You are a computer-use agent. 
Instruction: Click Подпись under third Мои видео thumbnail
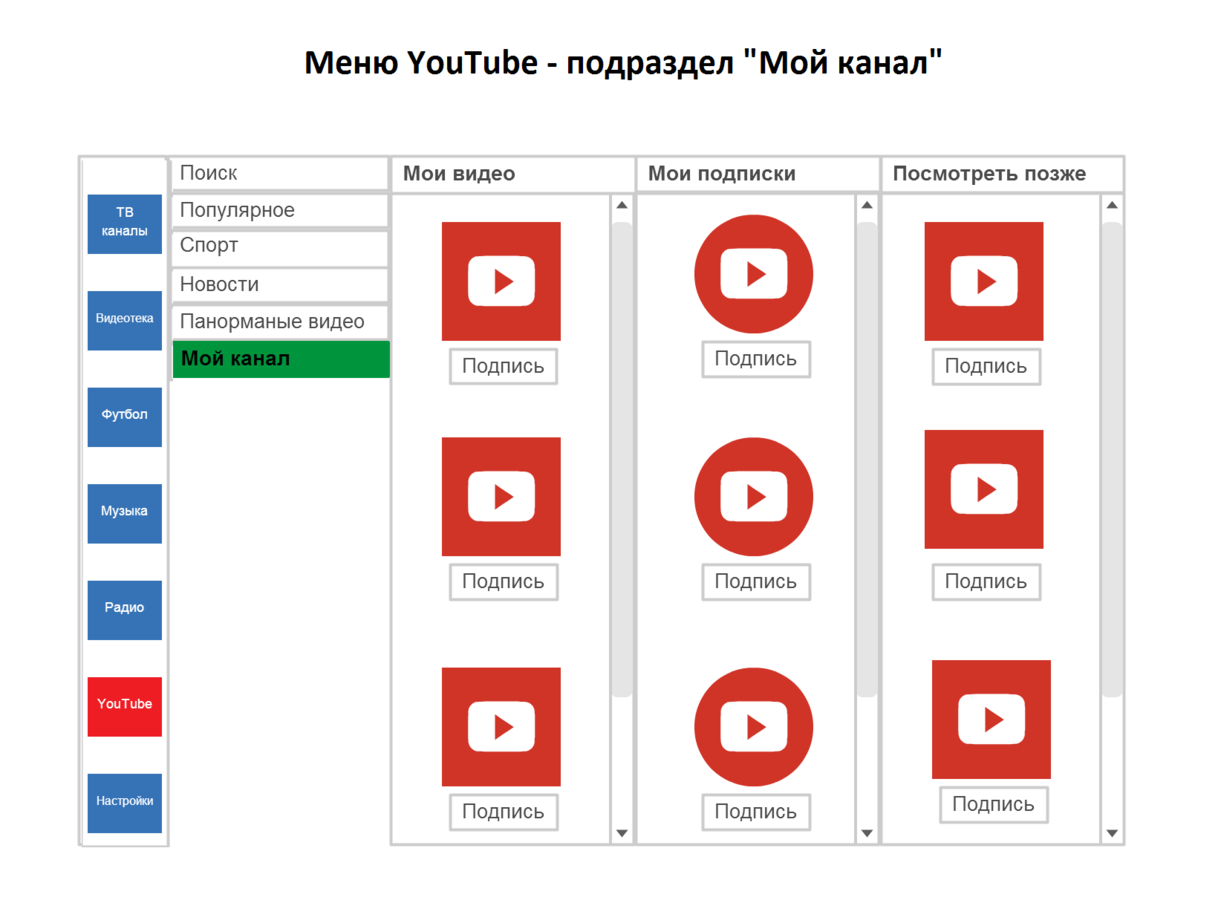coord(503,812)
